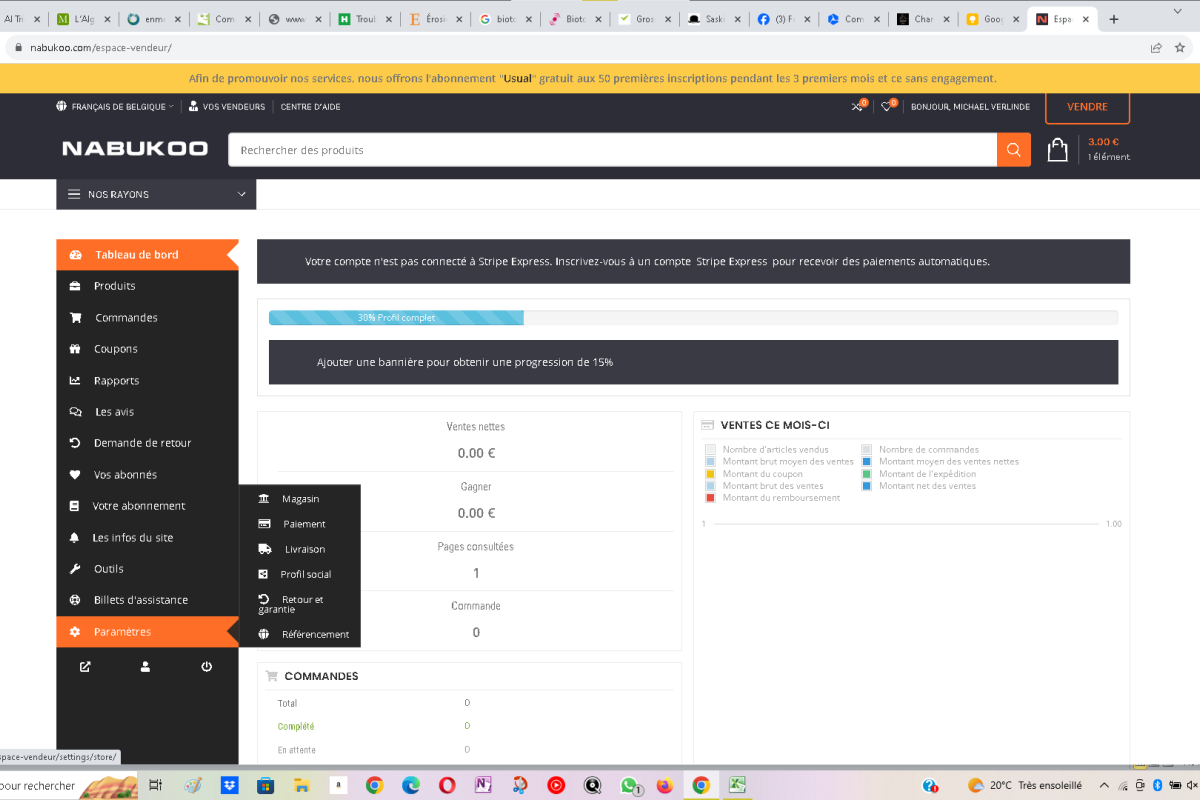Click the 30% profile completion progress bar
1200x800 pixels.
coord(396,318)
